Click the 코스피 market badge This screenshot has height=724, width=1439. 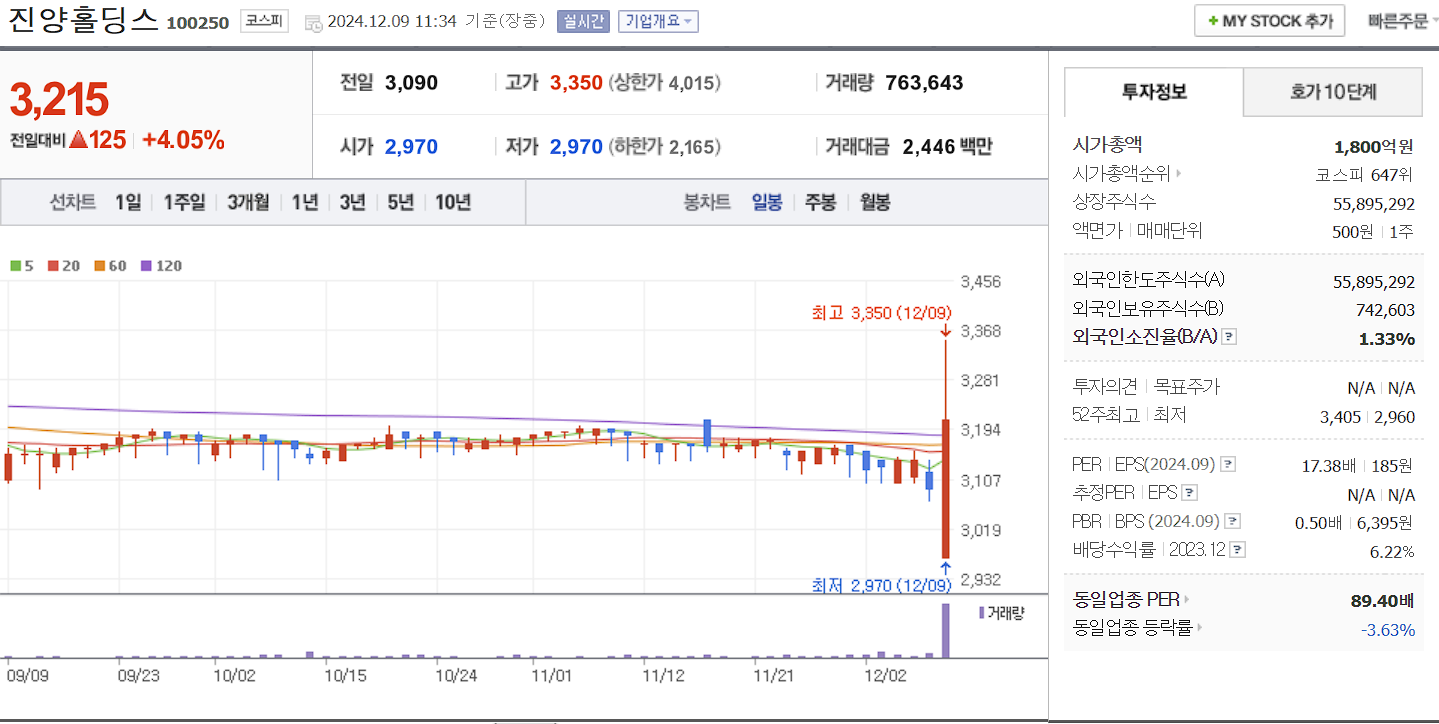tap(264, 21)
